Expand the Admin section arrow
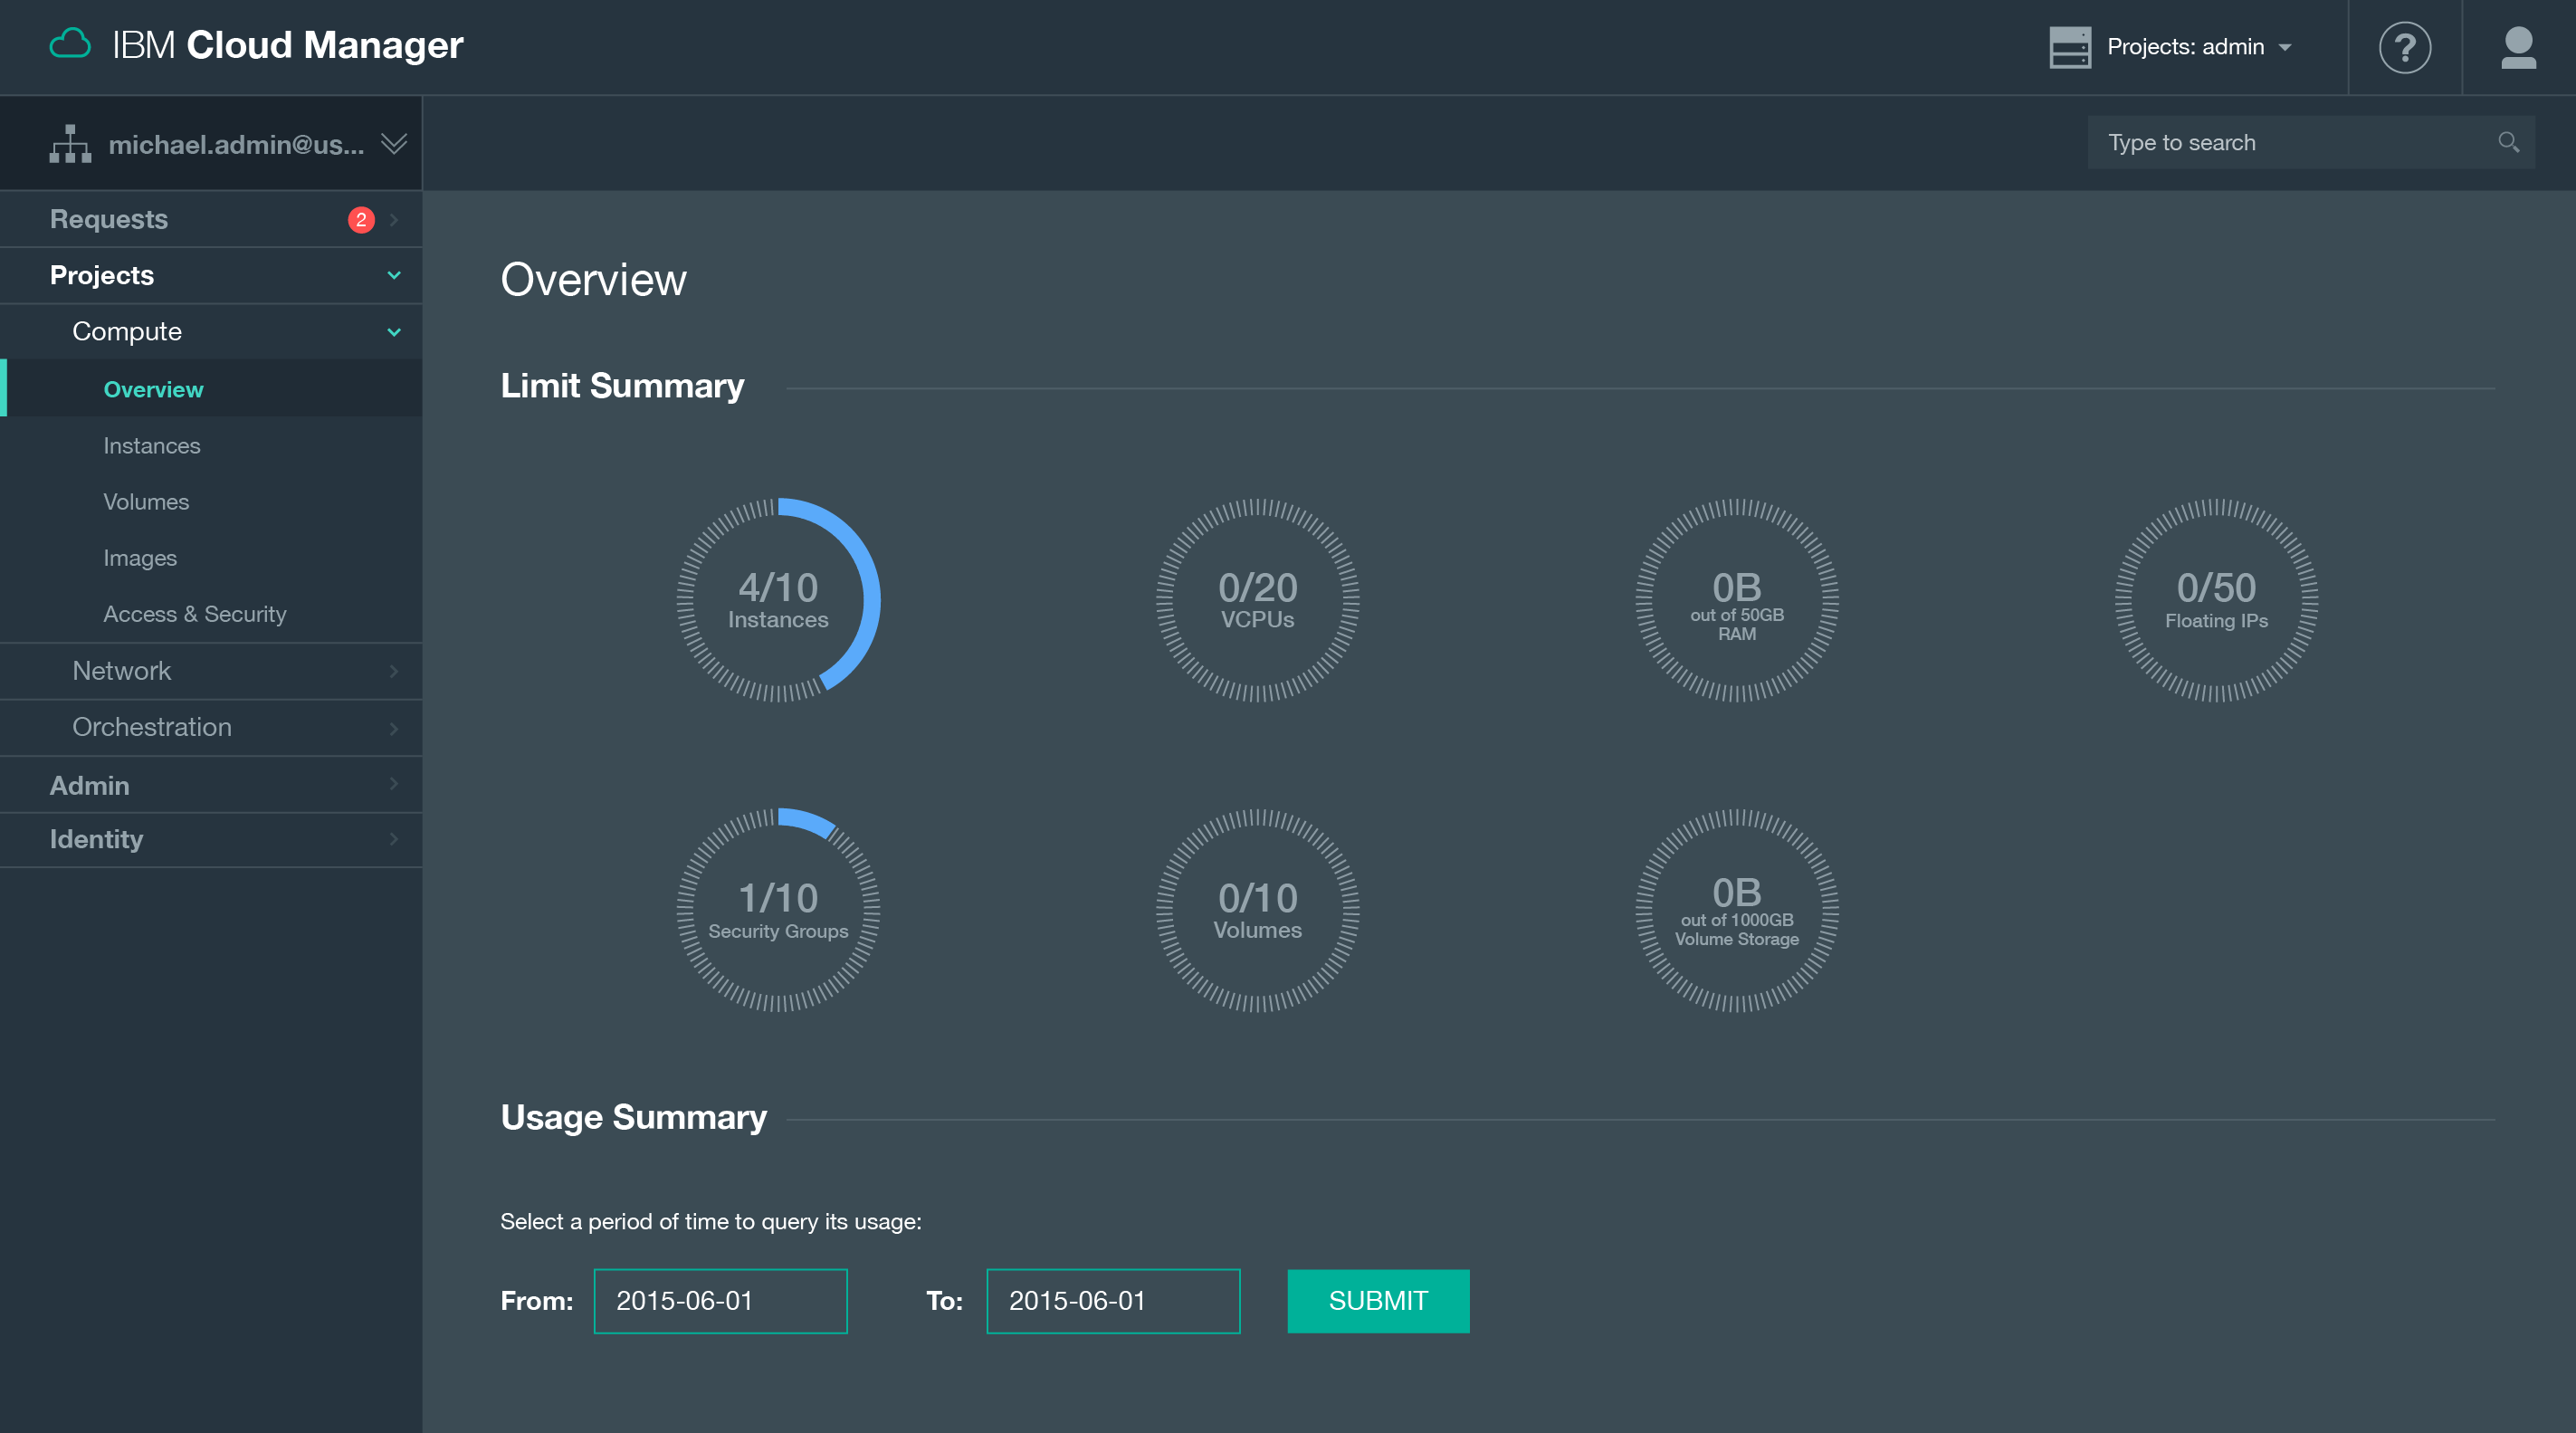Screen dimensions: 2576x1433 tap(394, 784)
